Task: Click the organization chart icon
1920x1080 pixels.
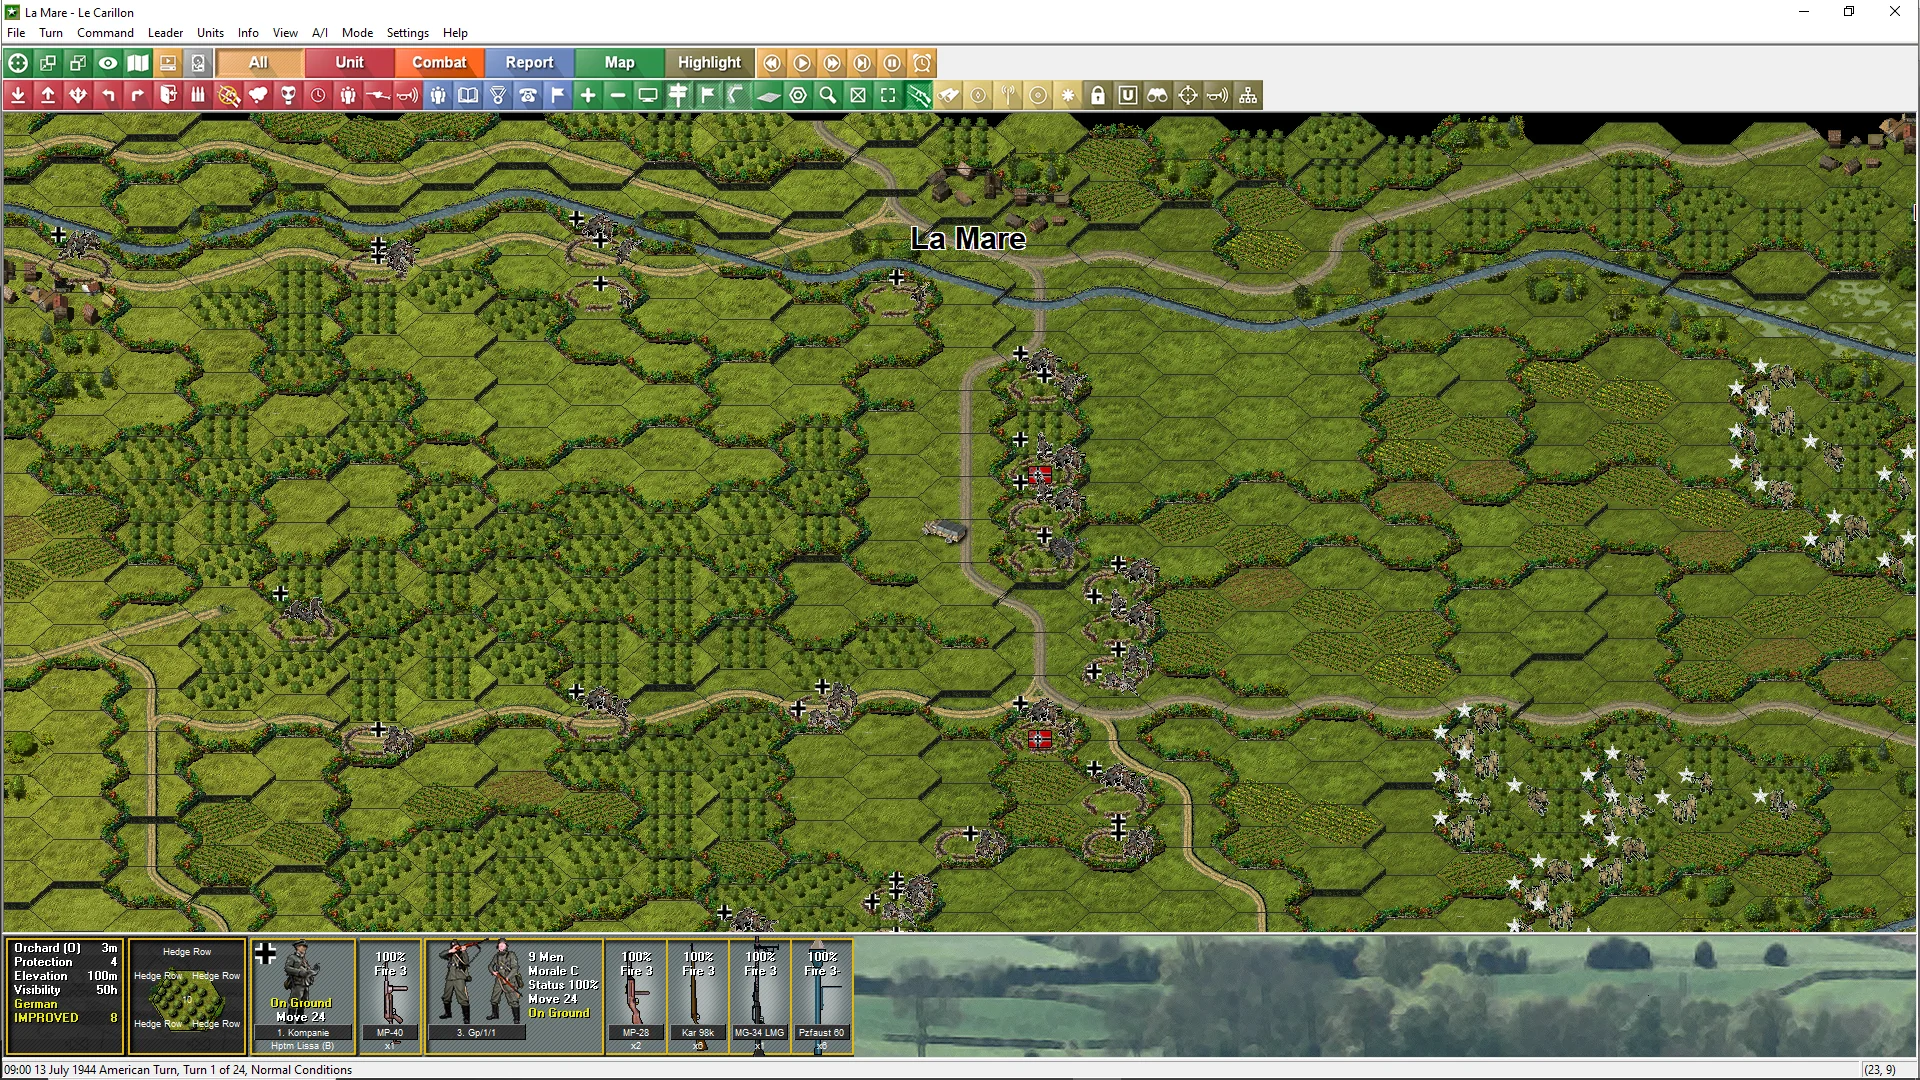Action: click(1248, 96)
